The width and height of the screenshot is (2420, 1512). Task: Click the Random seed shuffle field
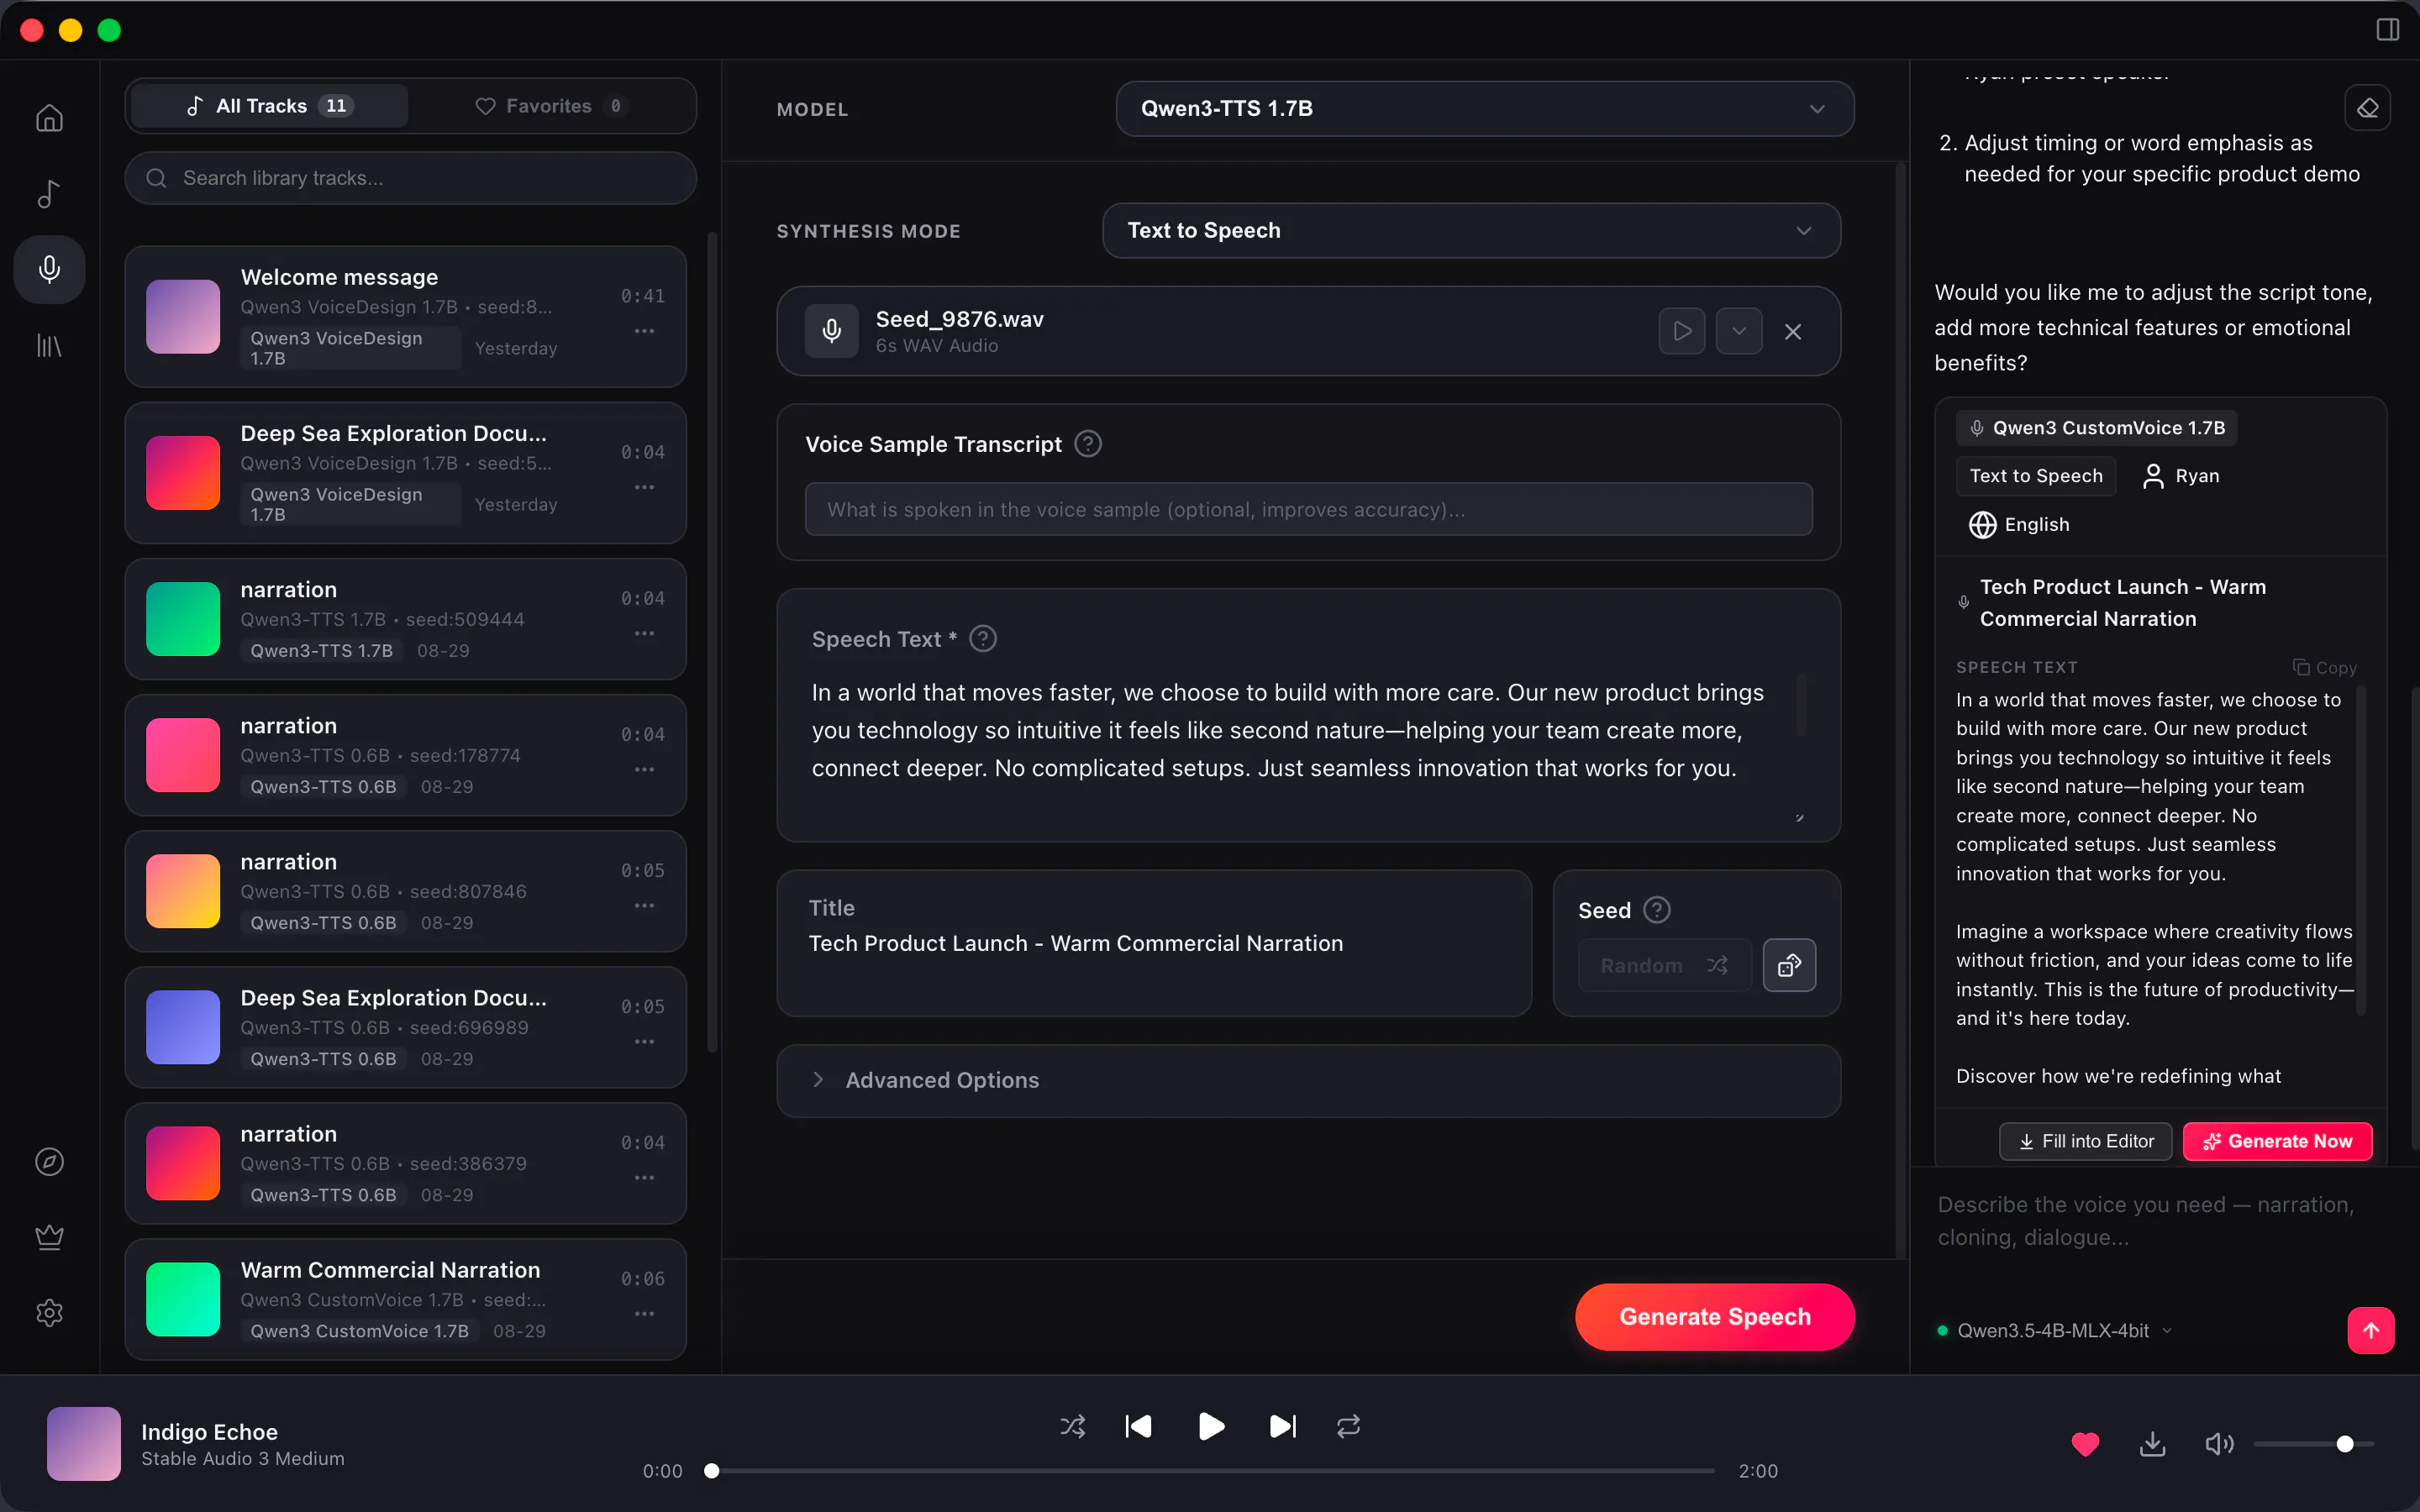click(1665, 965)
